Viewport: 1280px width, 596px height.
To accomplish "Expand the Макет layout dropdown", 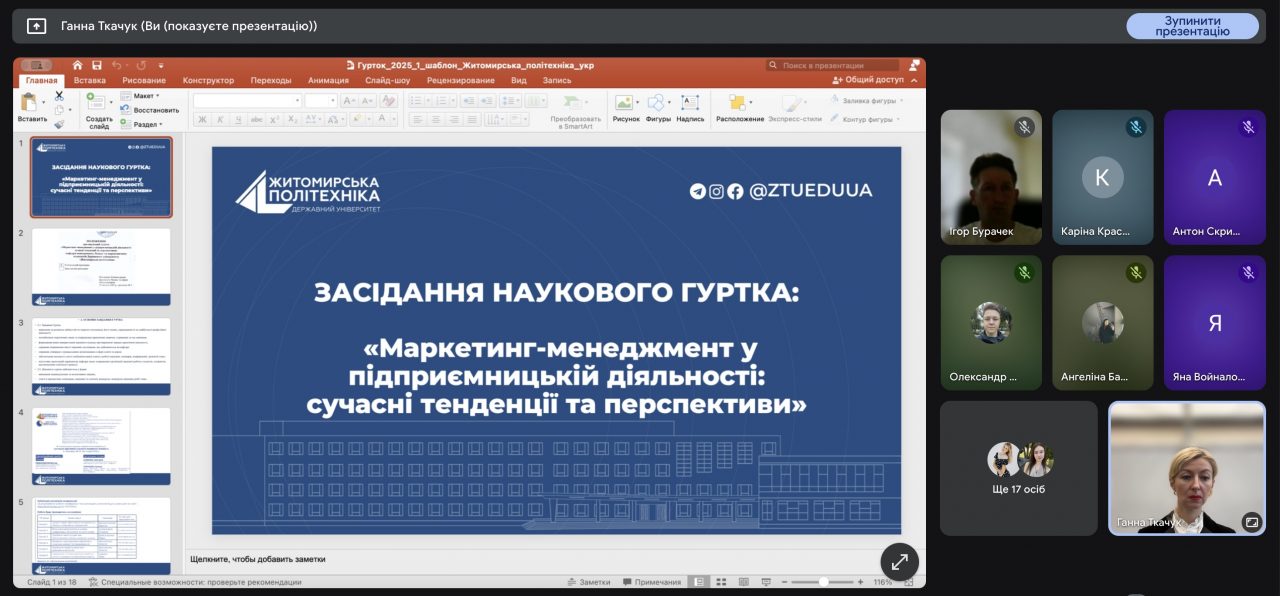I will click(143, 96).
